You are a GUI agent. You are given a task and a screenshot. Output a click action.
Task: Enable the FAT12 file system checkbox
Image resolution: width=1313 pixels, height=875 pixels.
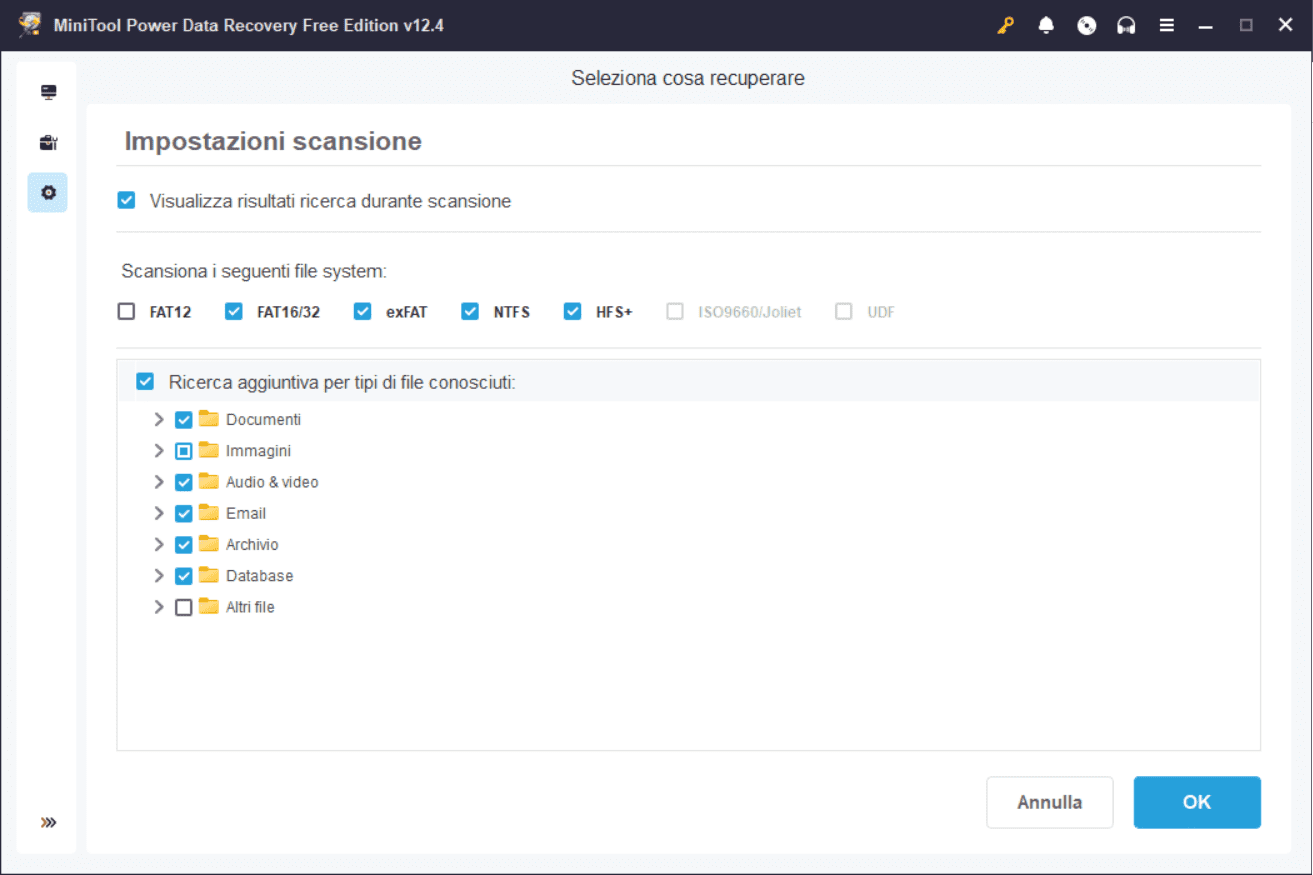click(x=126, y=312)
